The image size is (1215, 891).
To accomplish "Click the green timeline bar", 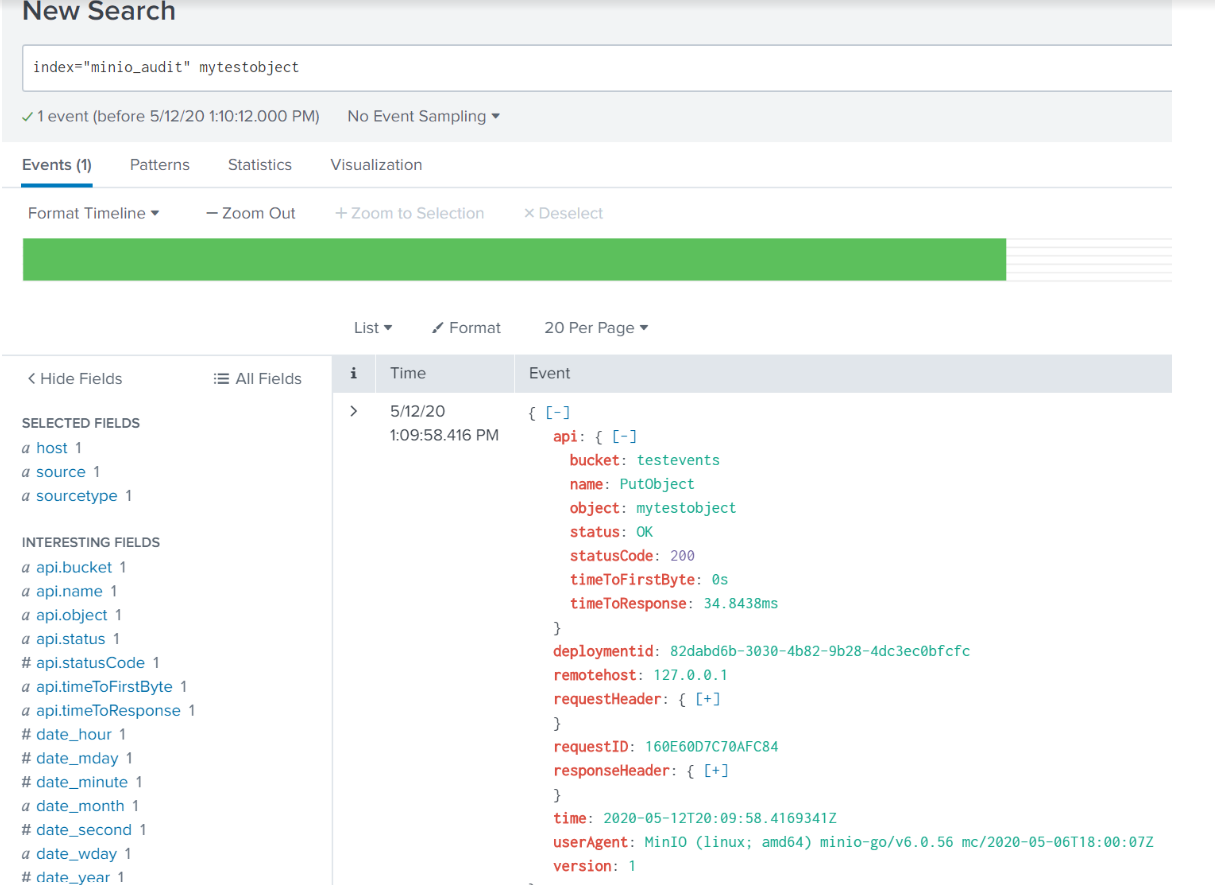I will (514, 259).
